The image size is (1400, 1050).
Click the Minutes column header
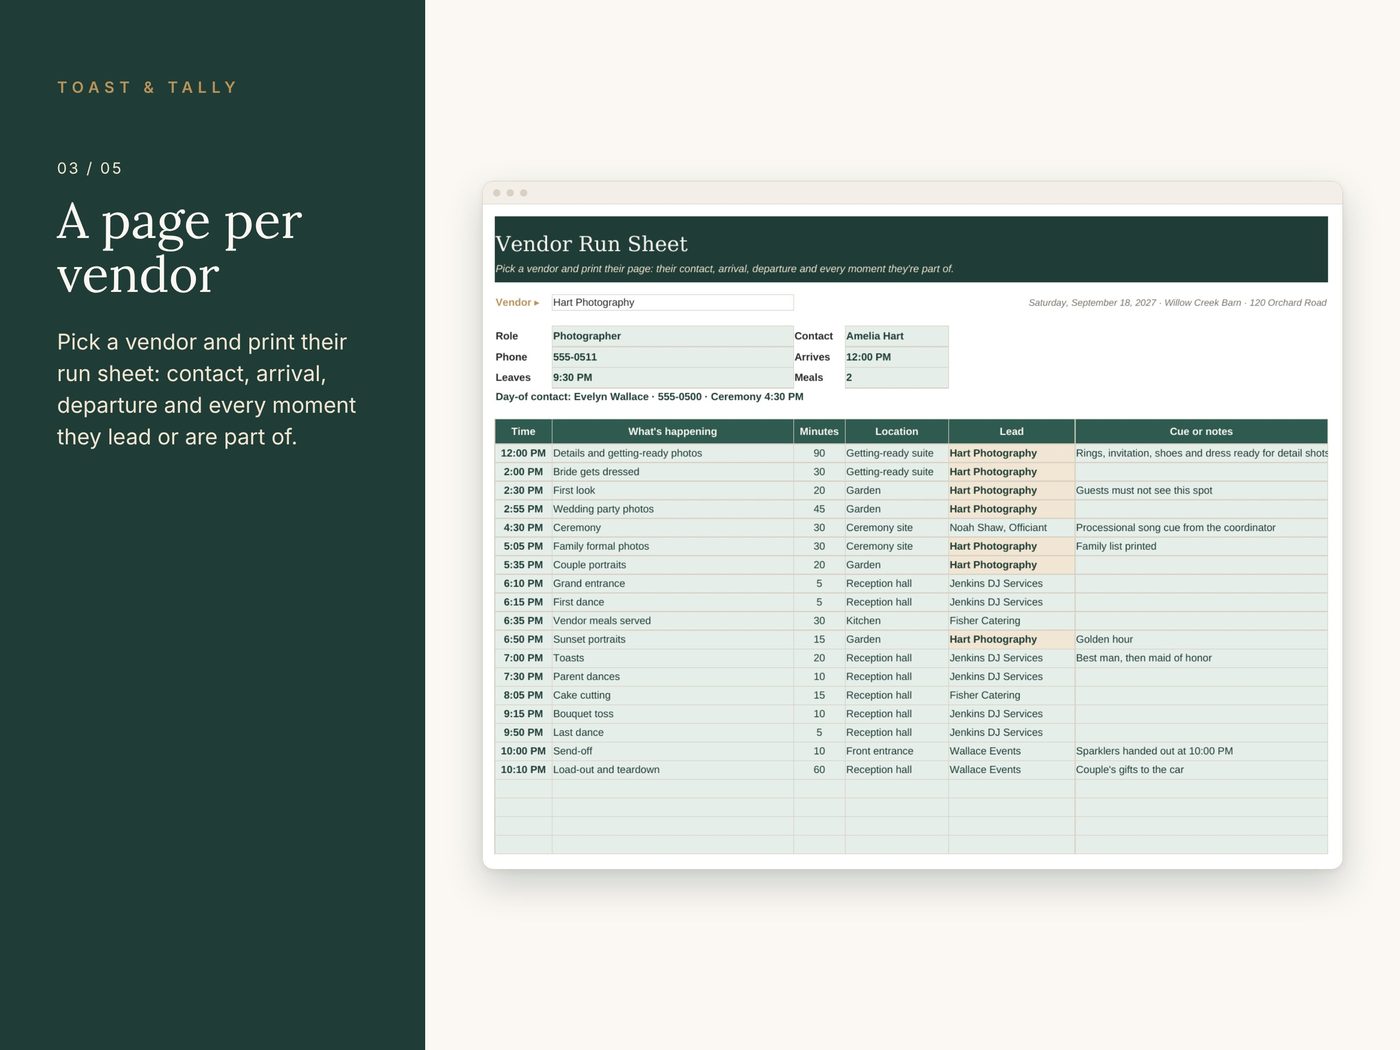point(819,431)
